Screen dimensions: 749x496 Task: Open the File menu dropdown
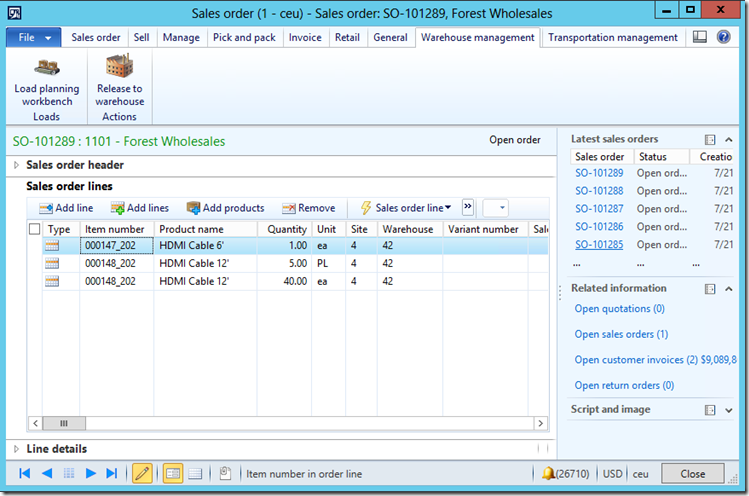click(33, 37)
